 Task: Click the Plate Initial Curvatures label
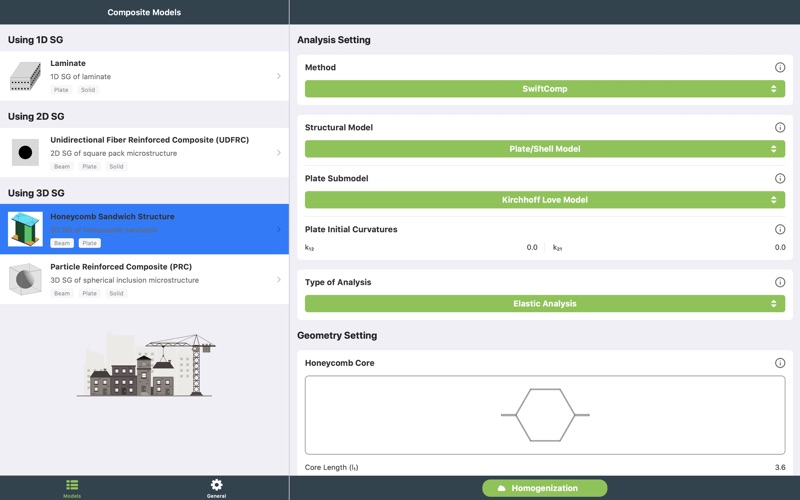coord(351,230)
